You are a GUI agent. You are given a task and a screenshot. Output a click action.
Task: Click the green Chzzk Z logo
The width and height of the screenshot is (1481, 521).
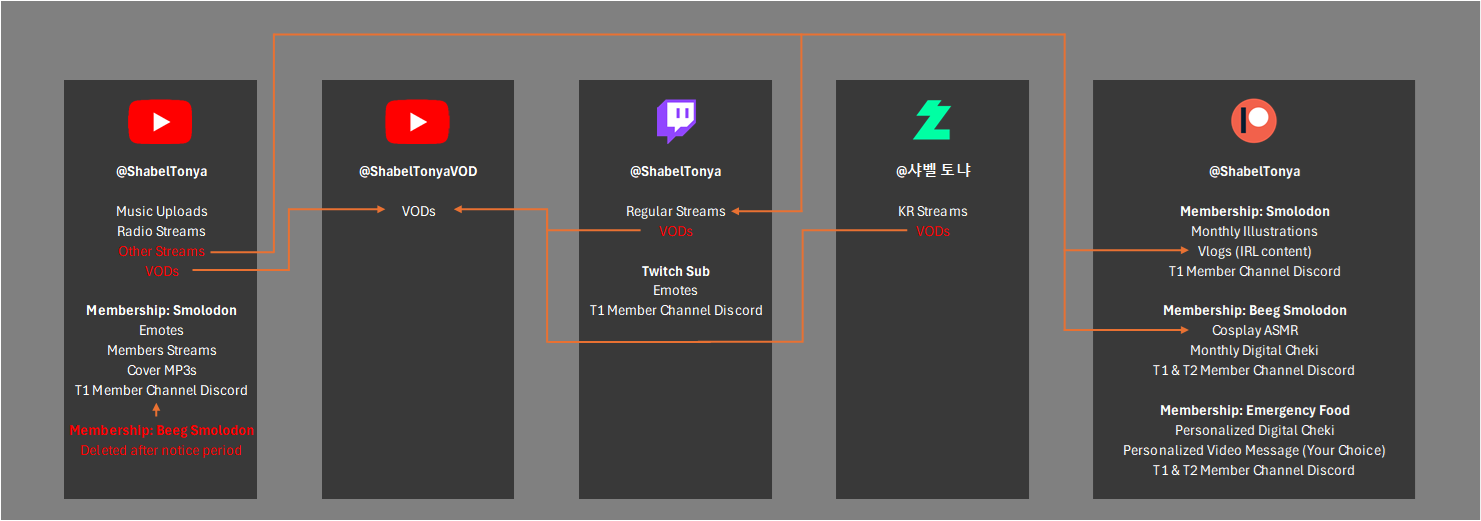(x=932, y=121)
